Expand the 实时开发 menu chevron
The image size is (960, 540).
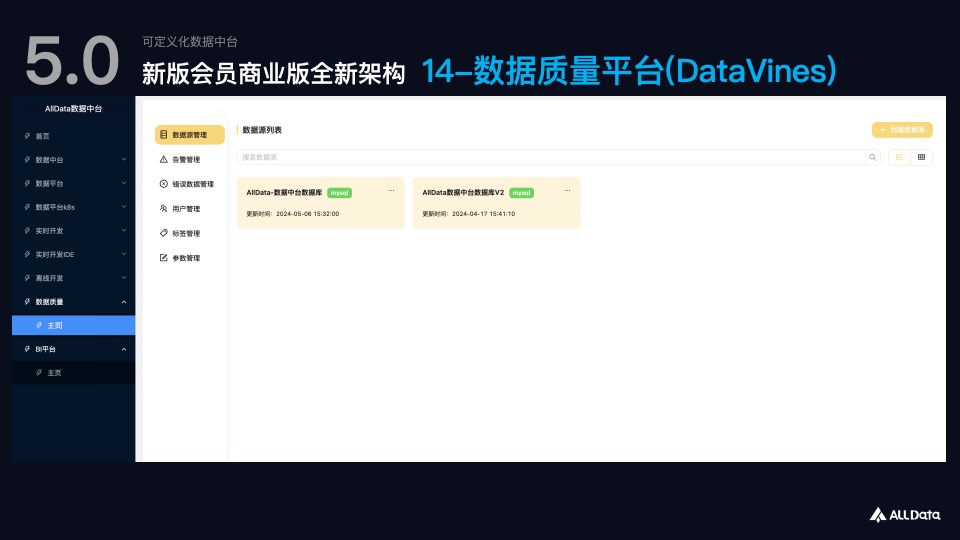click(x=124, y=231)
